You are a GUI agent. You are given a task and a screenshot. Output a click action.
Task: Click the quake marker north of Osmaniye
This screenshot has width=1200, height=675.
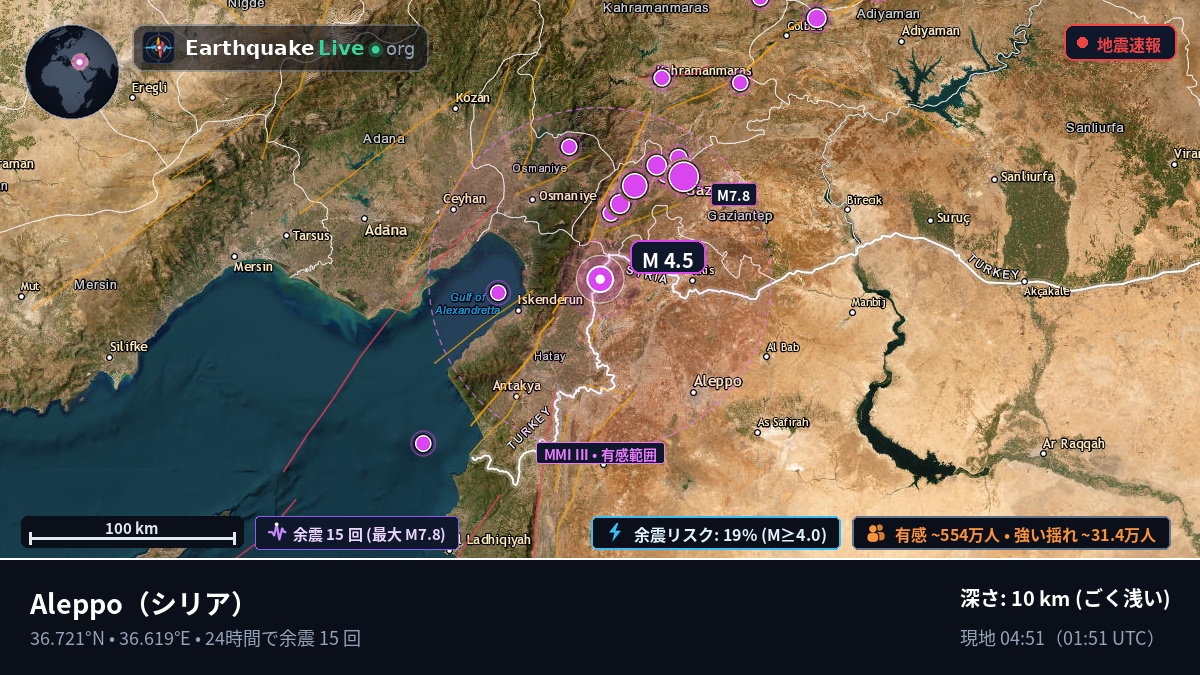click(x=569, y=147)
